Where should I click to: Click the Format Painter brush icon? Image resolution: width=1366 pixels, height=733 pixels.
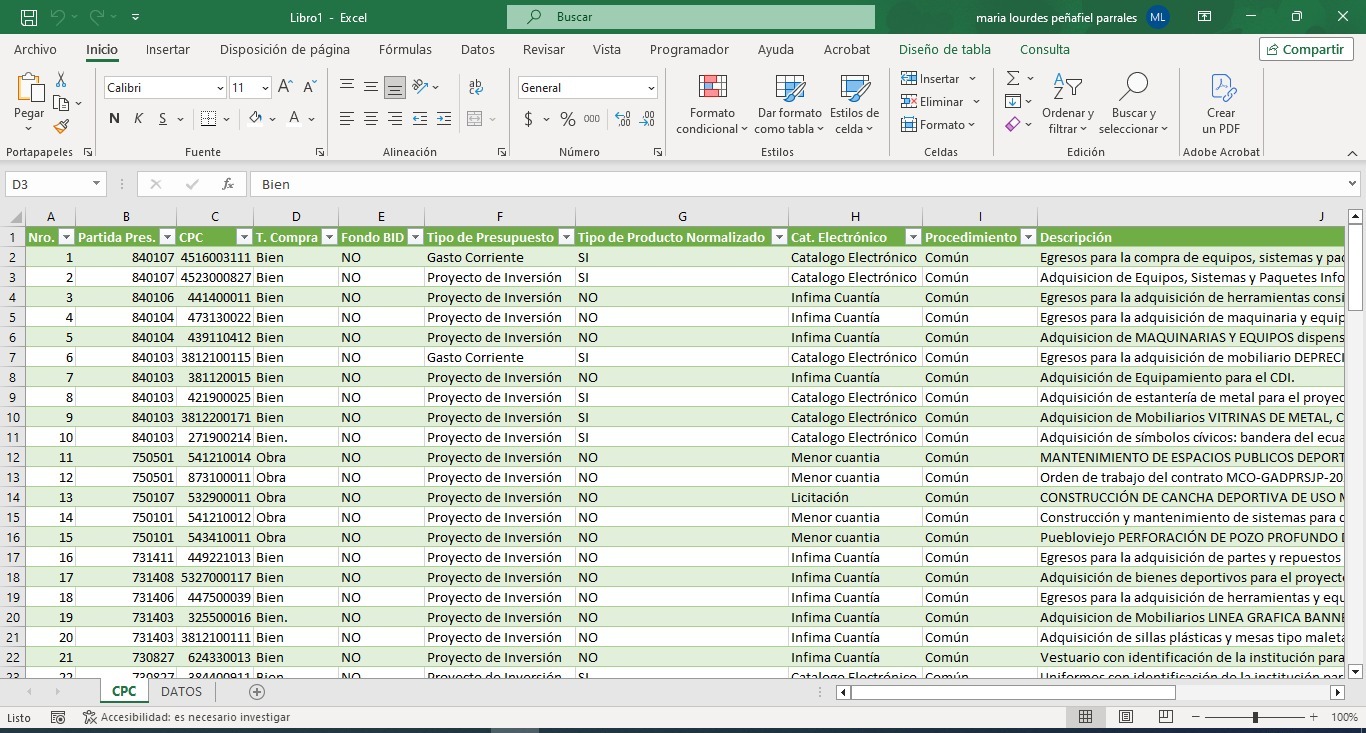[x=61, y=127]
